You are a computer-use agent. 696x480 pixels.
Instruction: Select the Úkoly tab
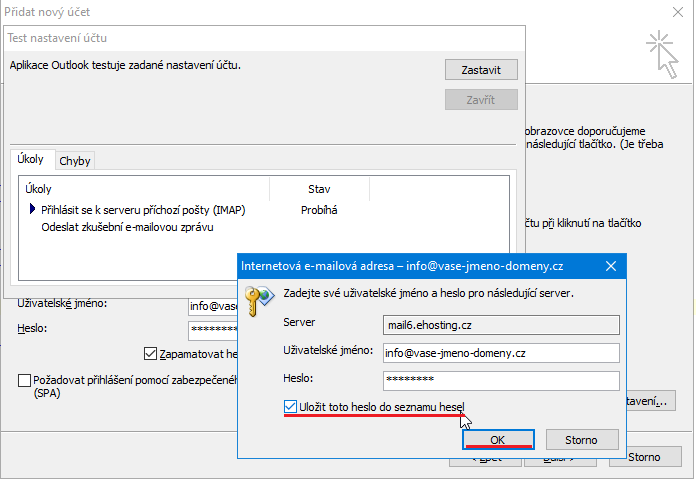[x=31, y=159]
